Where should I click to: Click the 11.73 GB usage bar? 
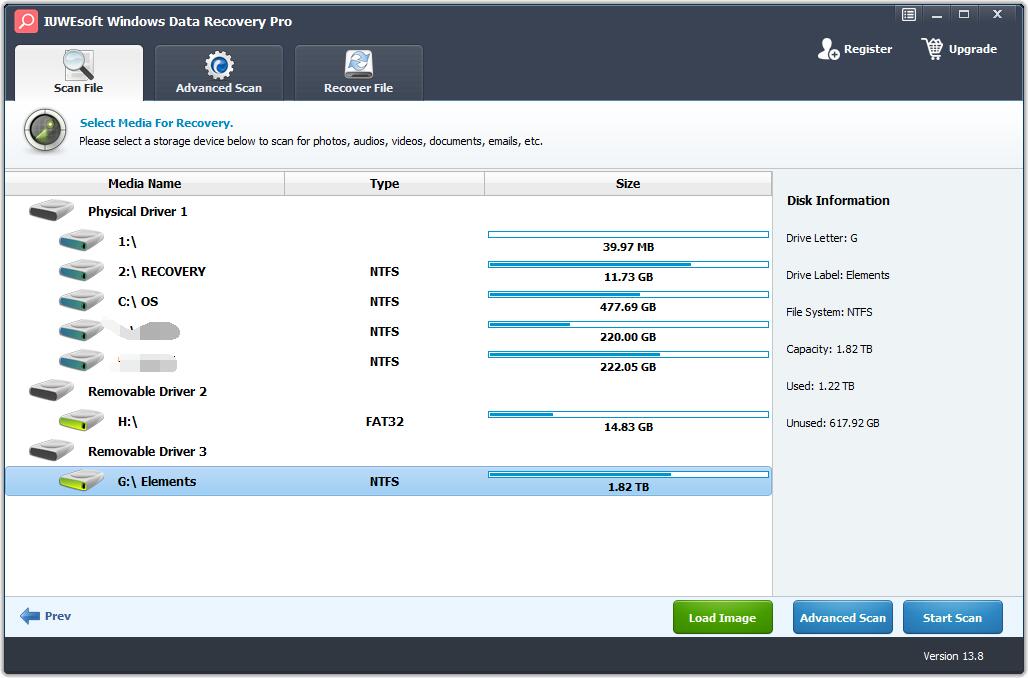(x=628, y=264)
